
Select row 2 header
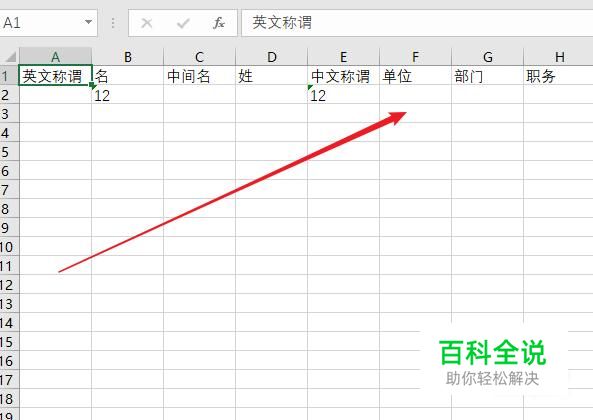tap(9, 94)
